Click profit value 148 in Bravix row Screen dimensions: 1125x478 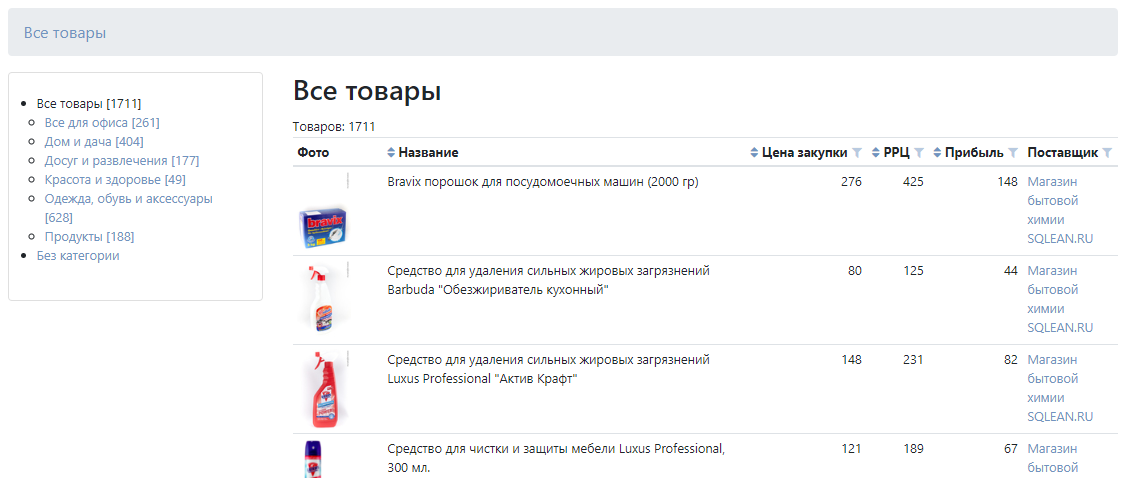[x=1007, y=182]
